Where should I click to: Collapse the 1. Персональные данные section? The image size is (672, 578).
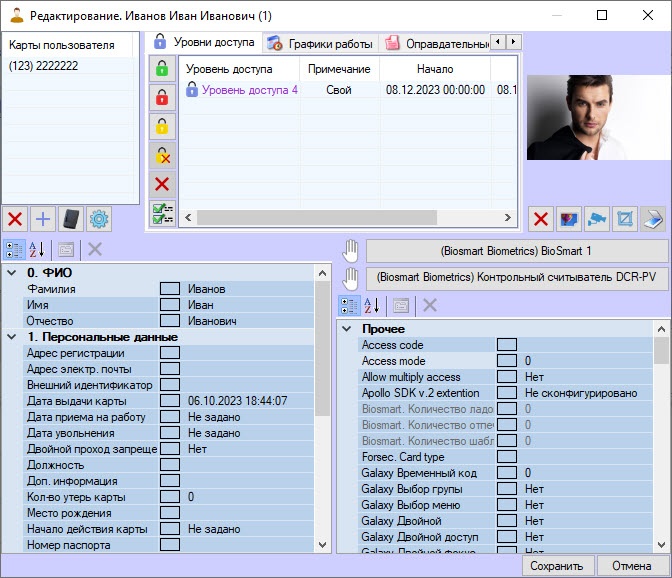click(x=11, y=337)
